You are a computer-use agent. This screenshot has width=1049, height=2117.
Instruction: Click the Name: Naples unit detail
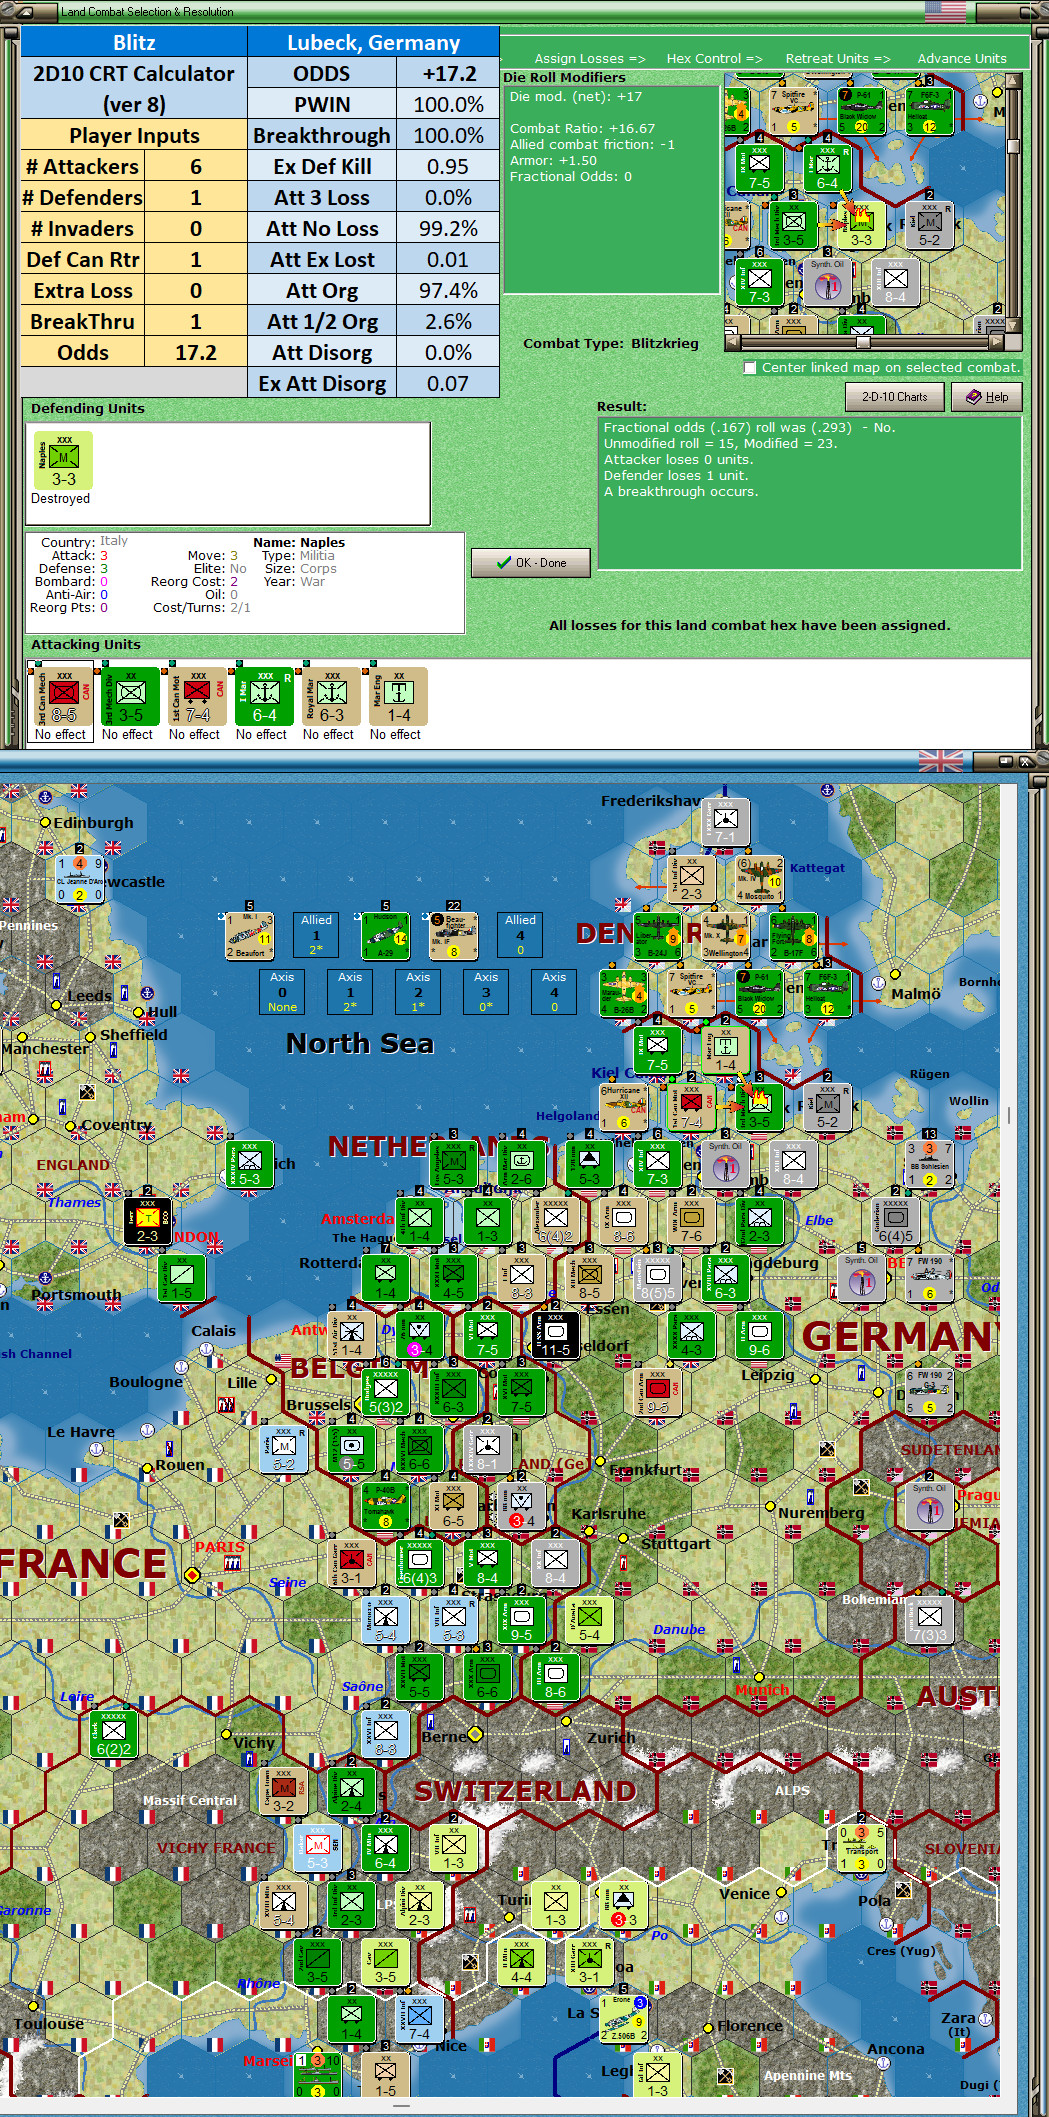(x=299, y=543)
